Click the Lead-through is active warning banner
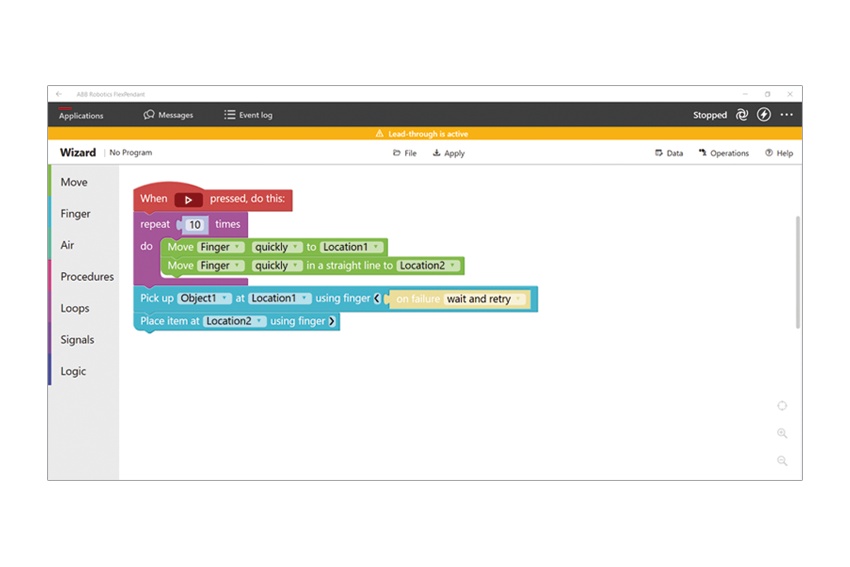 pyautogui.click(x=425, y=133)
